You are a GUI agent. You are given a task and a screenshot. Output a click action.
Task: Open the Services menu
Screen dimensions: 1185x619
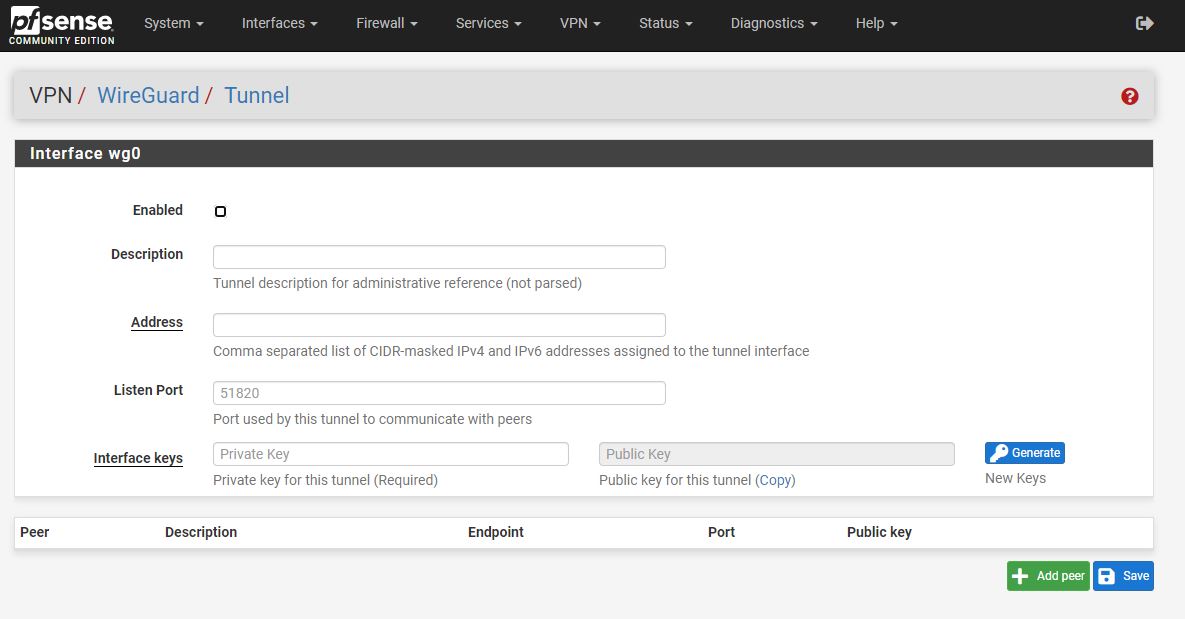488,23
